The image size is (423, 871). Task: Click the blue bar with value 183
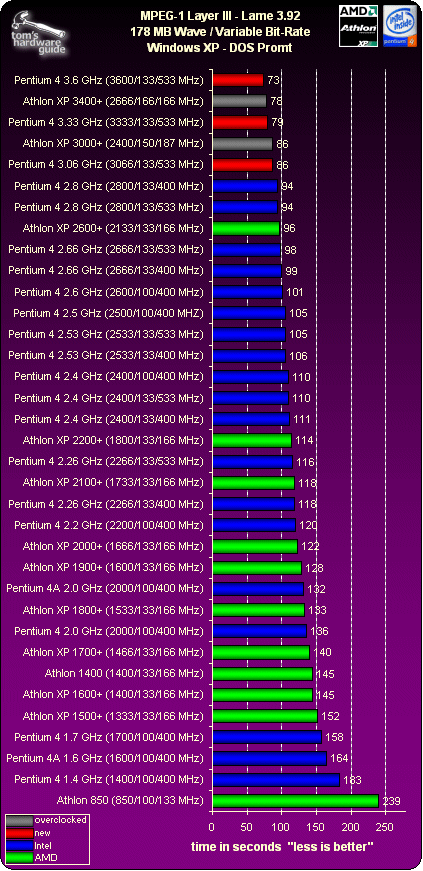(276, 779)
